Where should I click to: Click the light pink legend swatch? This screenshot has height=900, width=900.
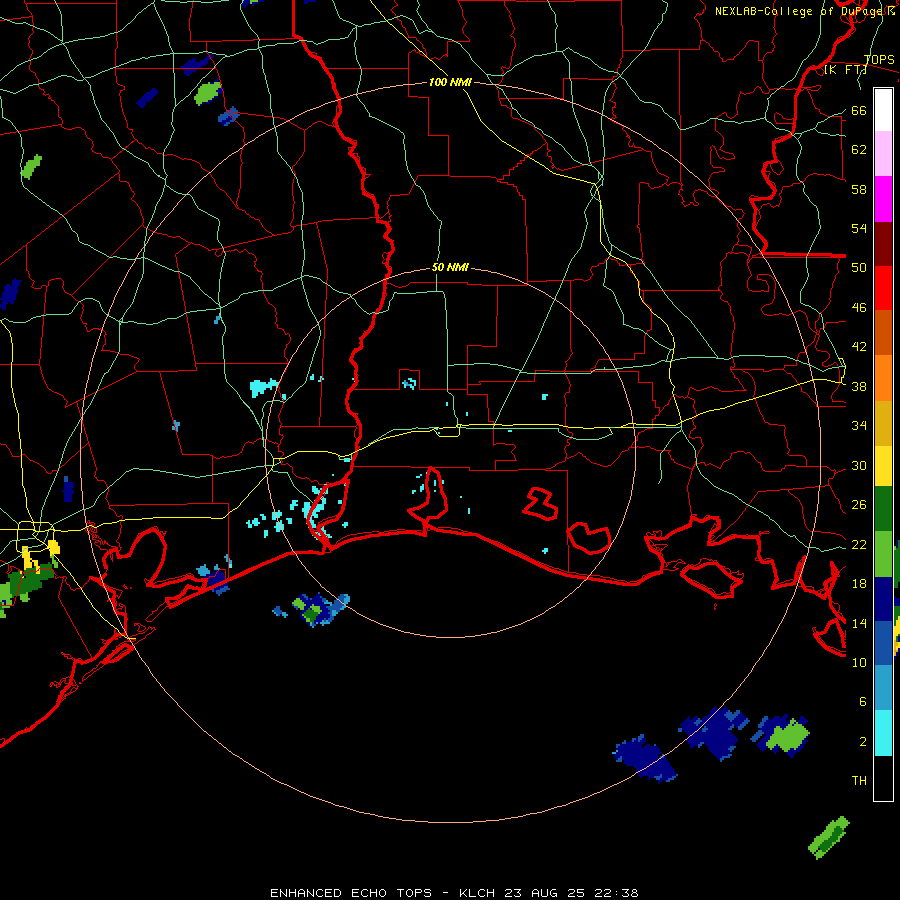click(x=883, y=154)
